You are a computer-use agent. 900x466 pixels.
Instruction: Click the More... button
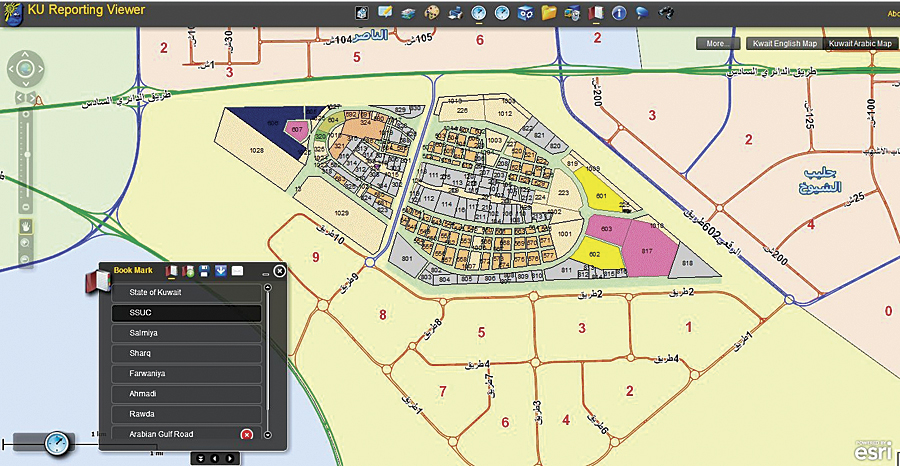point(718,44)
